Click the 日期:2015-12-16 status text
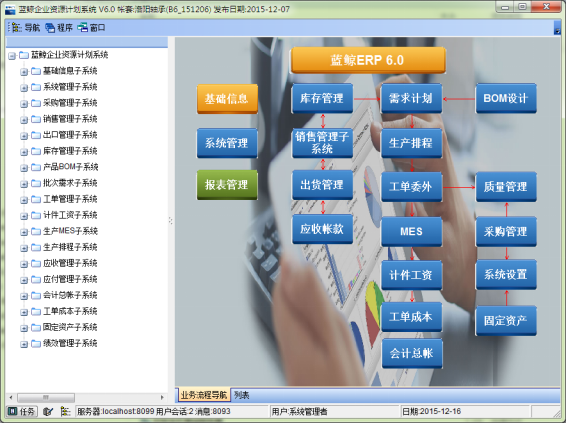This screenshot has height=423, width=566. [431, 411]
